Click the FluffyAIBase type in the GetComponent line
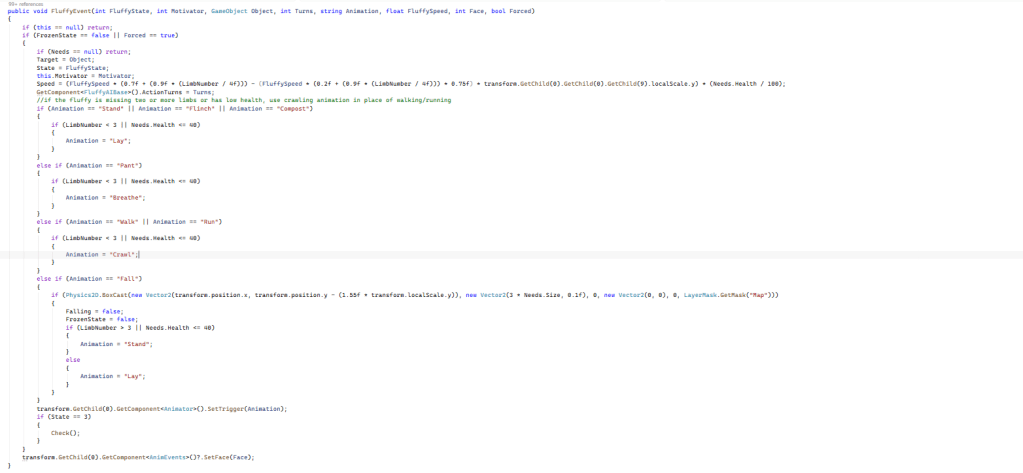Screen dimensions: 1023x473 [102, 92]
